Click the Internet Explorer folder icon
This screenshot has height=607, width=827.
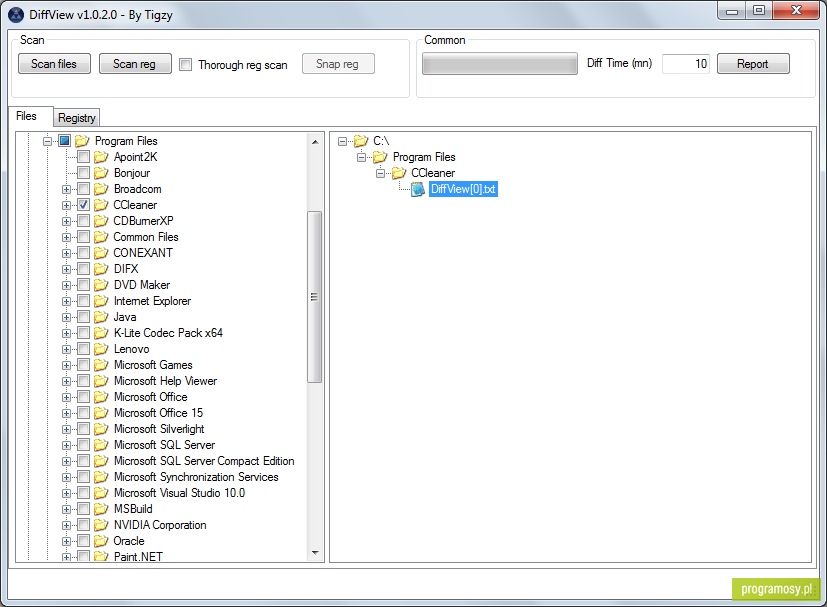pos(101,301)
